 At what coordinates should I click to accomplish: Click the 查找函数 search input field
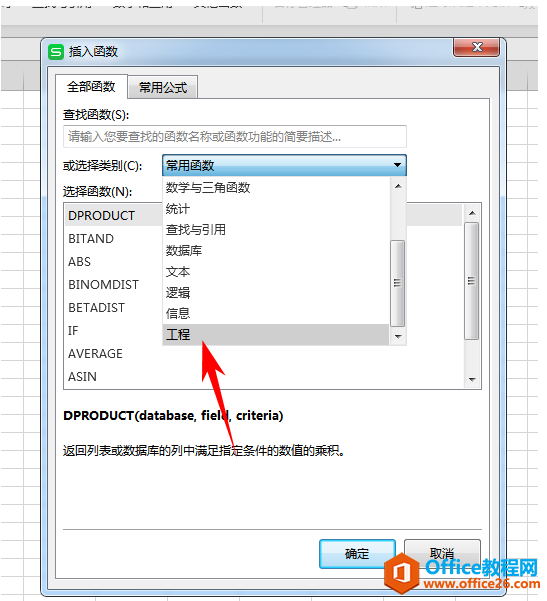235,136
